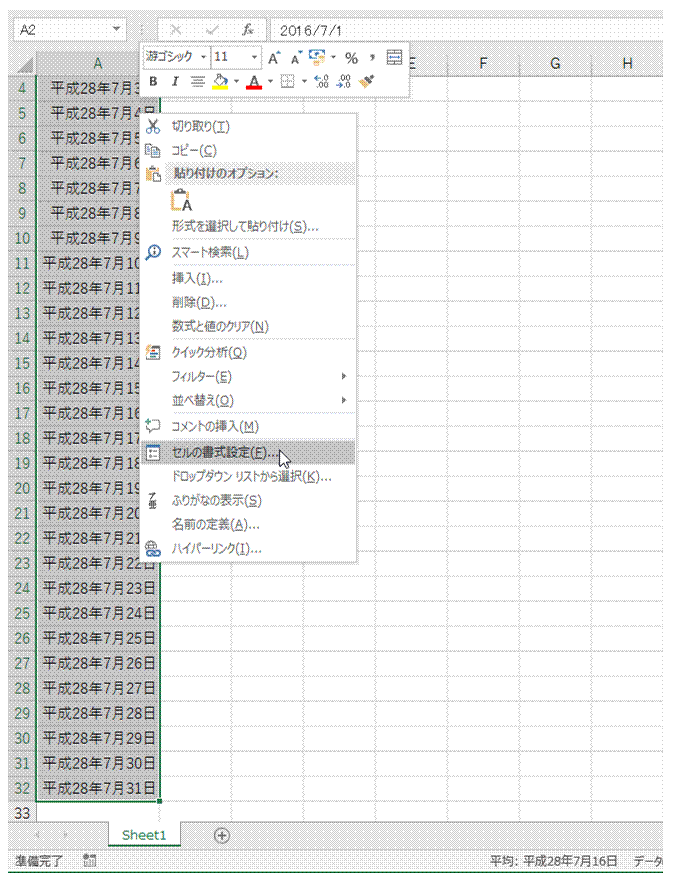Open the font size dropdown showing 11
This screenshot has width=698, height=881.
(x=237, y=57)
